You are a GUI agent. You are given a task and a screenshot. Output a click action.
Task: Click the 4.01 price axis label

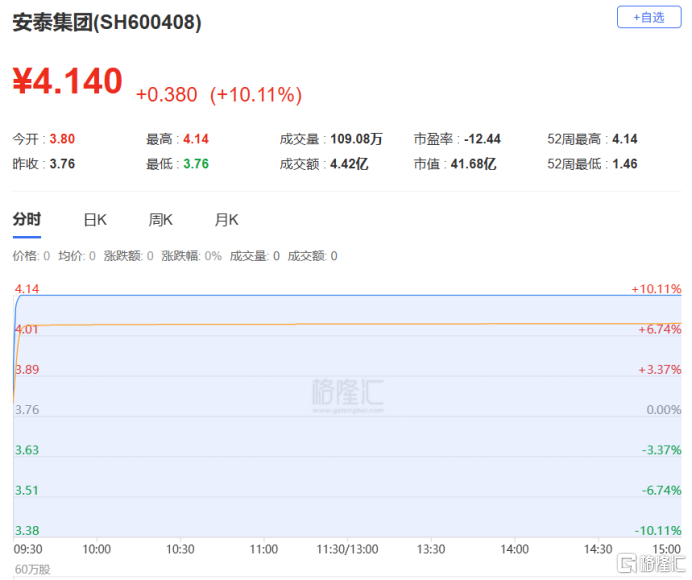click(26, 329)
